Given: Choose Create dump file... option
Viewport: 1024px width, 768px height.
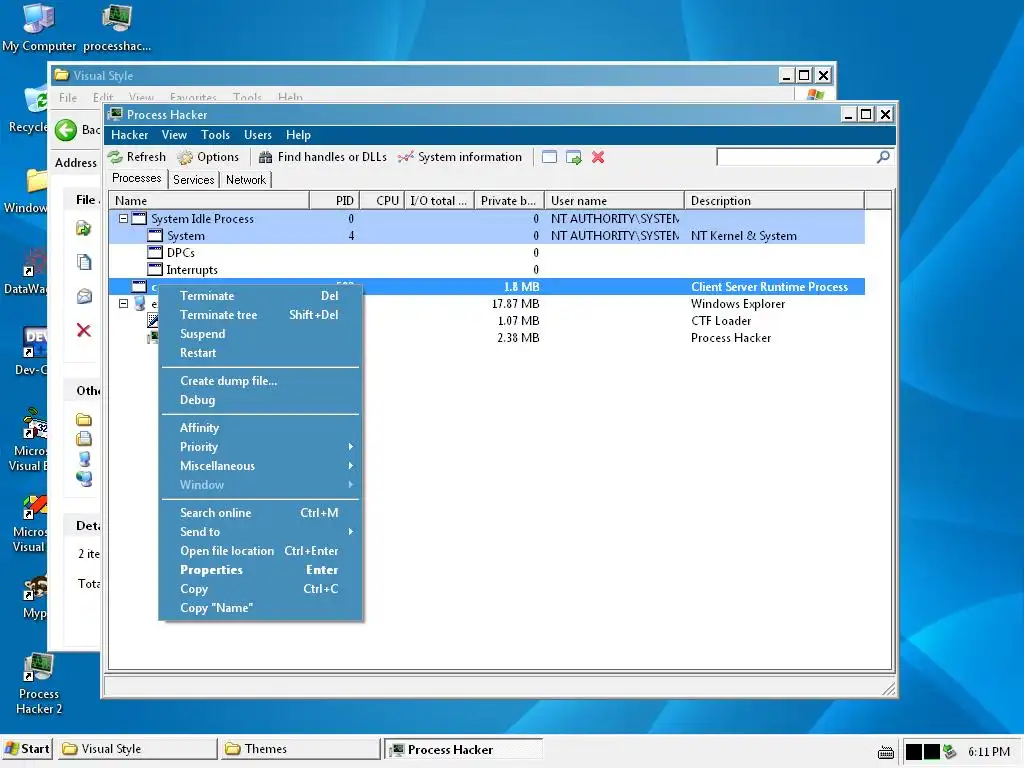Looking at the screenshot, I should tap(260, 381).
